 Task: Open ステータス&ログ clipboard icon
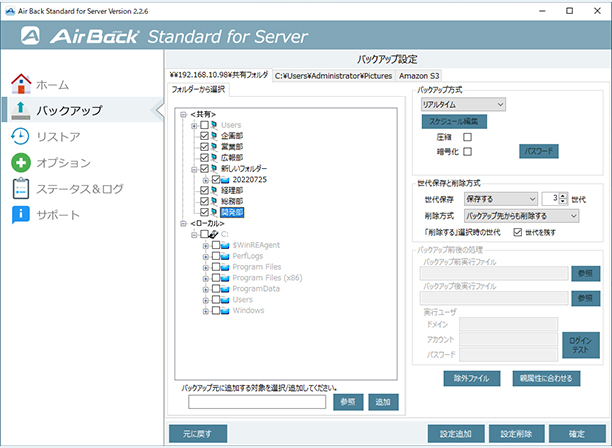point(21,188)
